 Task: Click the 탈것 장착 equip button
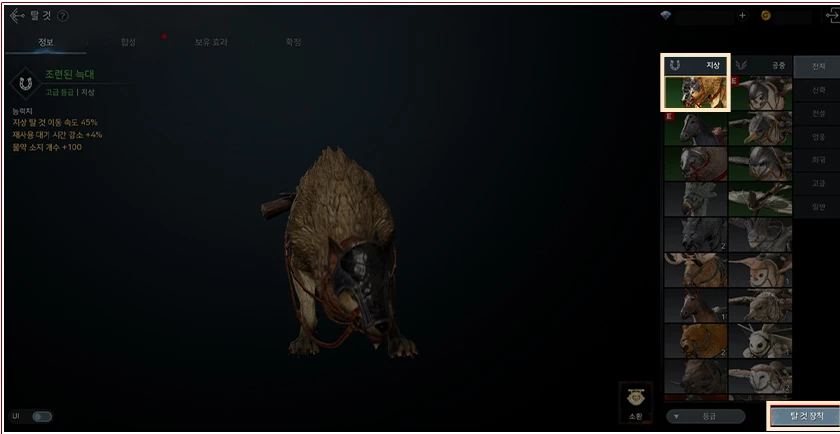point(805,416)
